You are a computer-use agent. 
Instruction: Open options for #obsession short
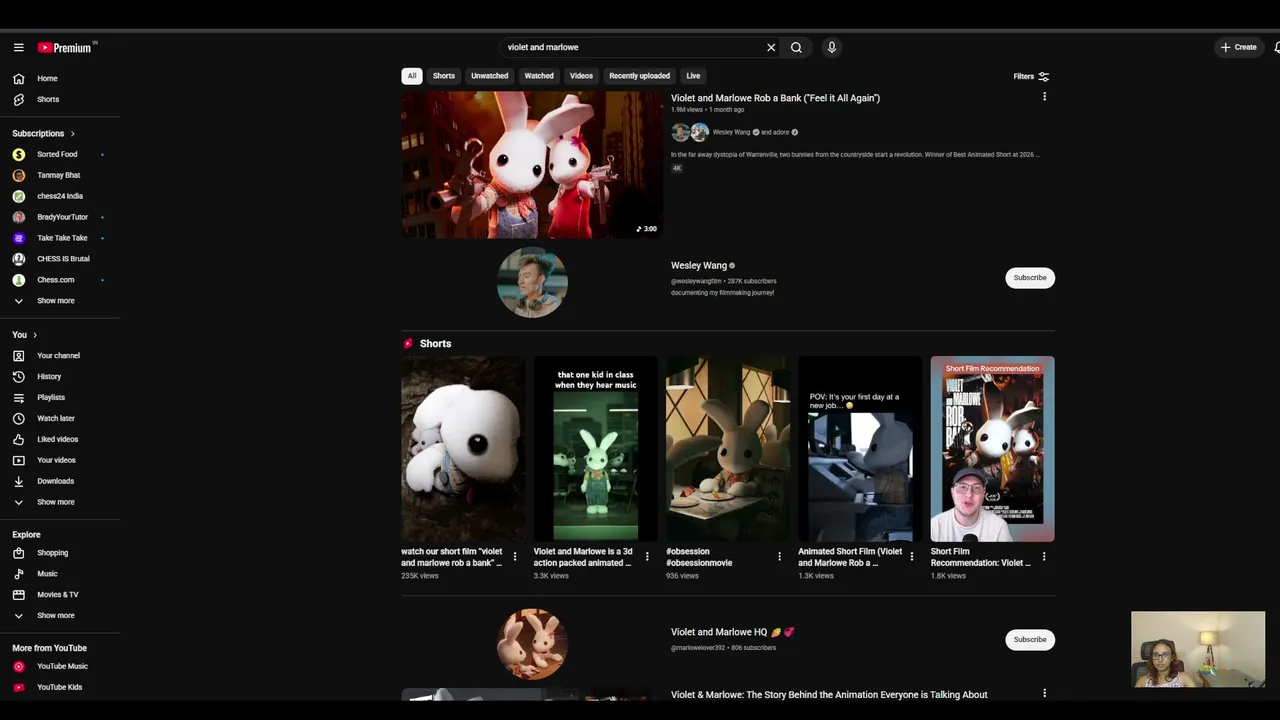pos(779,557)
